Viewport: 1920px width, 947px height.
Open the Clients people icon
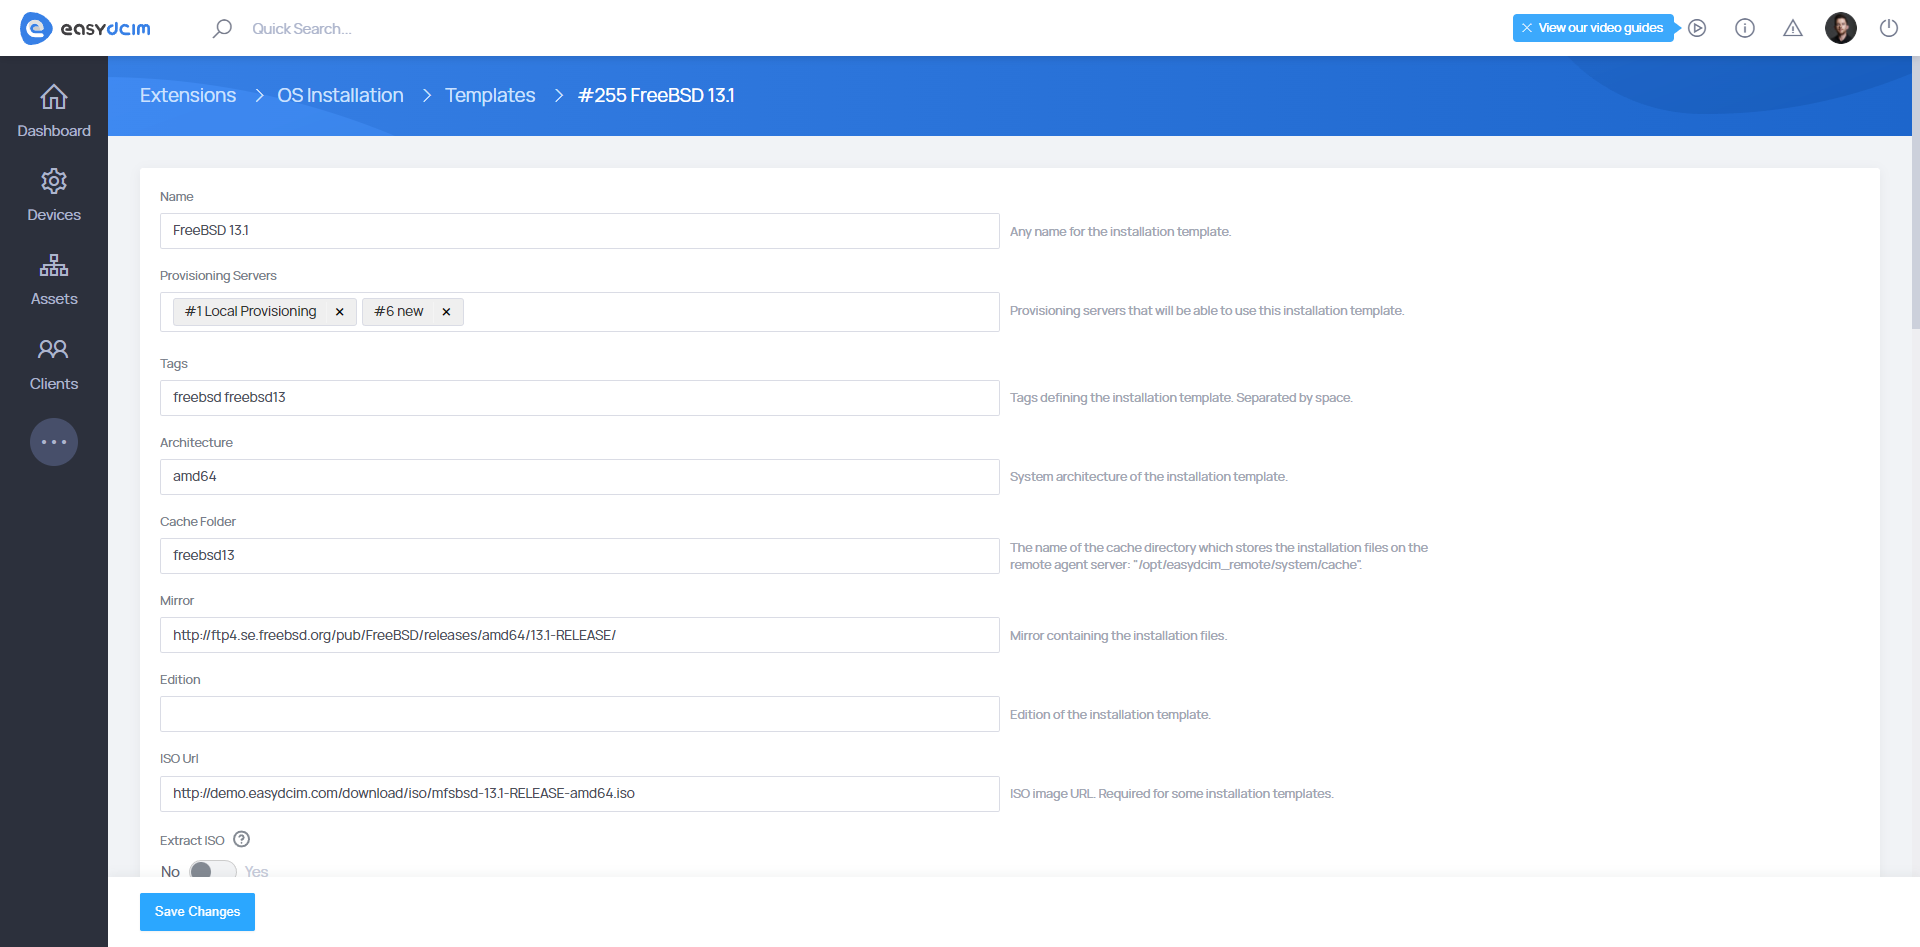pyautogui.click(x=54, y=349)
